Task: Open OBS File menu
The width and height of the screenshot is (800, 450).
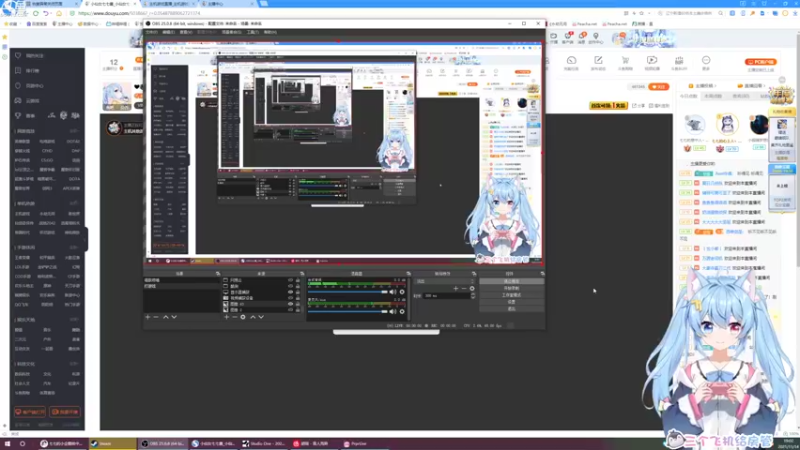Action: pos(152,32)
